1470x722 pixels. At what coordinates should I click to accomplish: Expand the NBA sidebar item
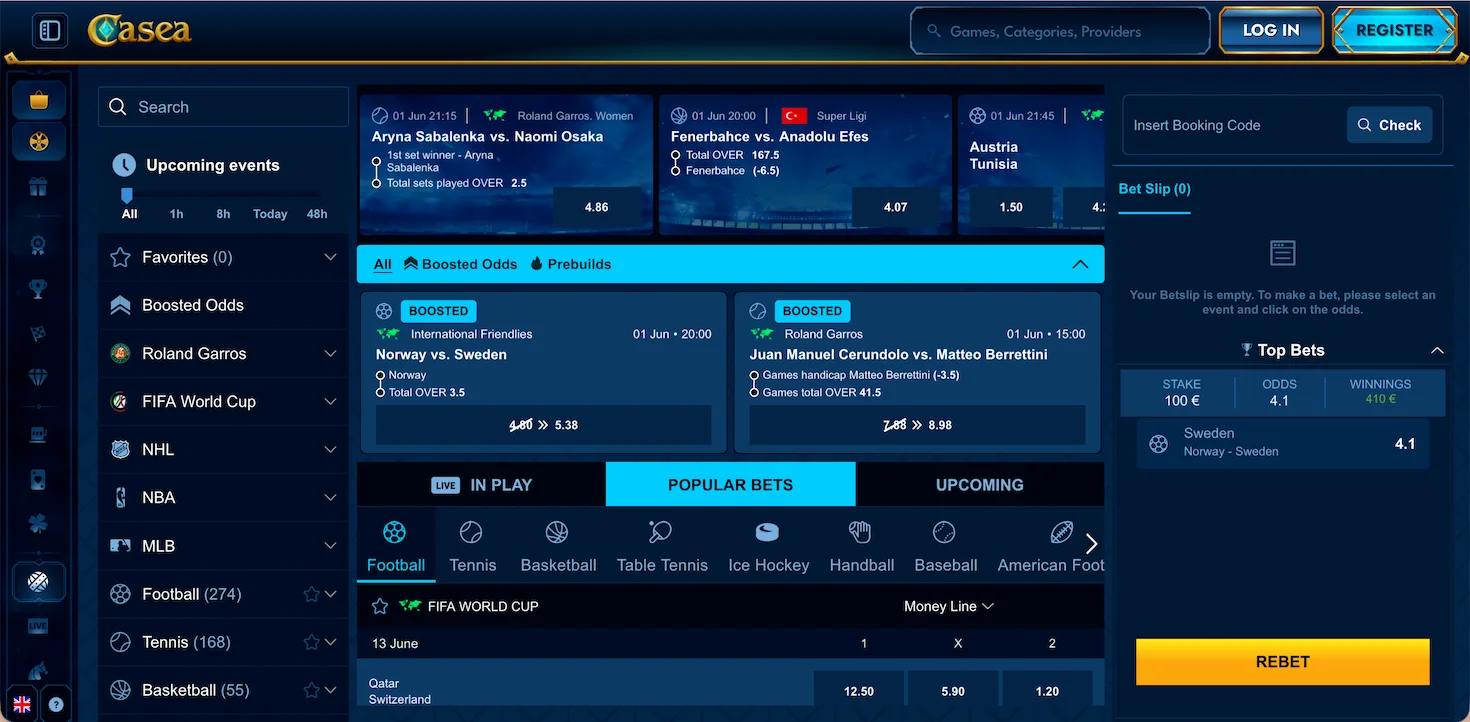pos(331,497)
